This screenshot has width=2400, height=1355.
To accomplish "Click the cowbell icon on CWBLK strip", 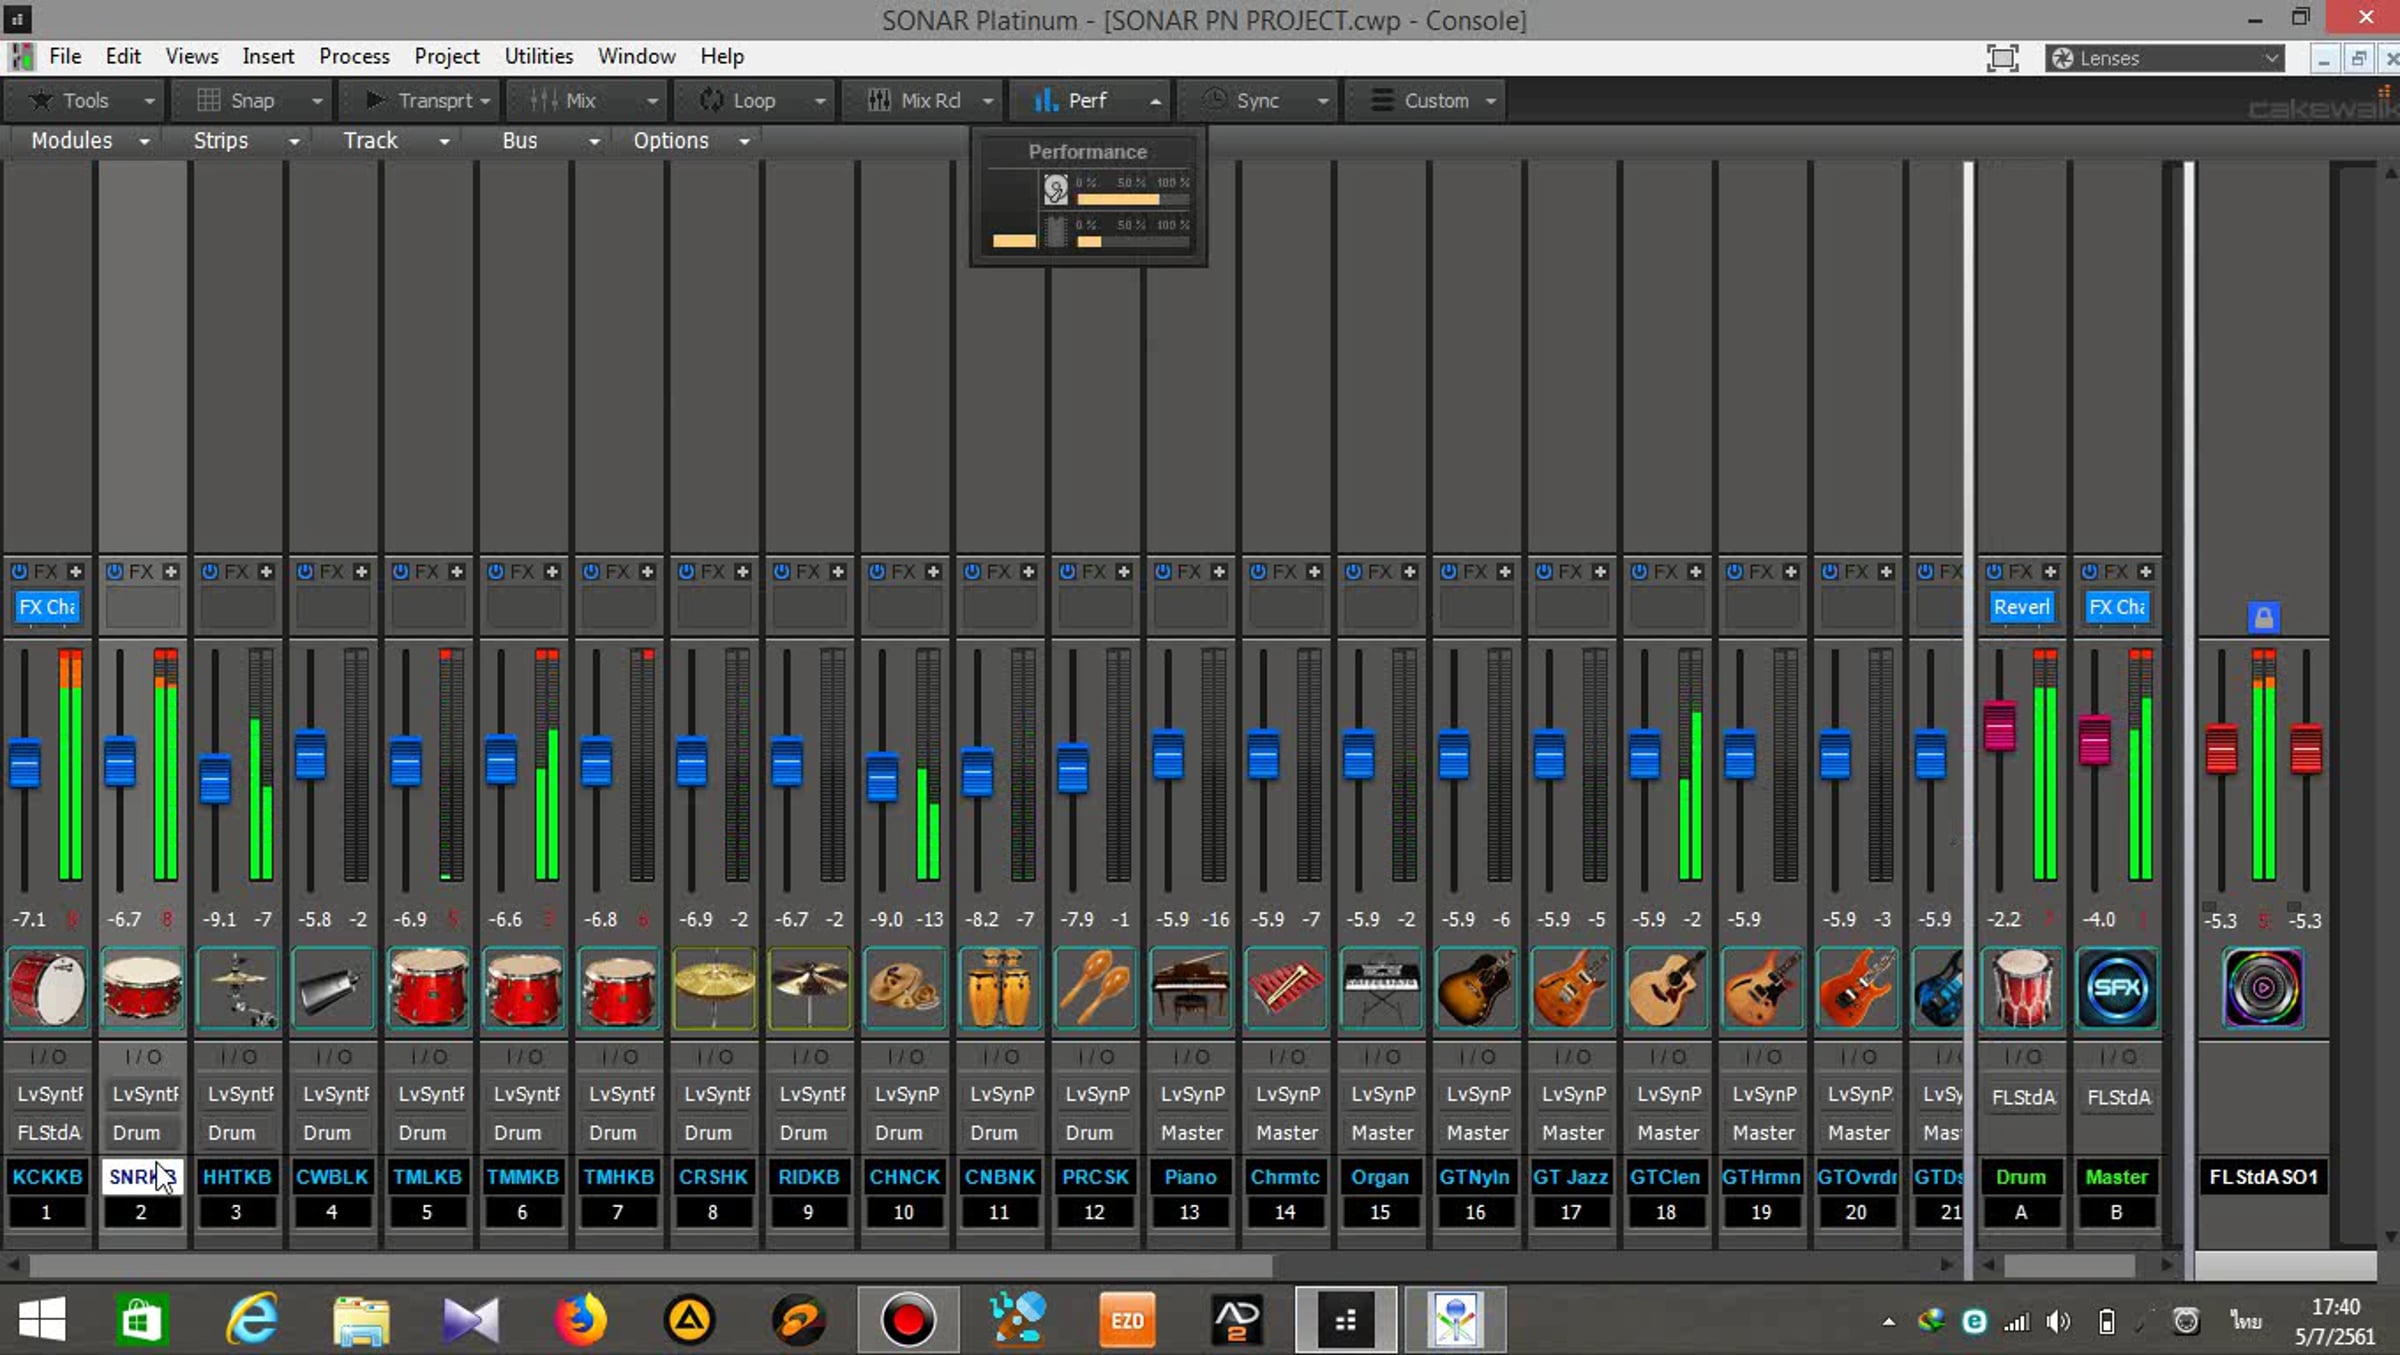I will click(x=332, y=988).
